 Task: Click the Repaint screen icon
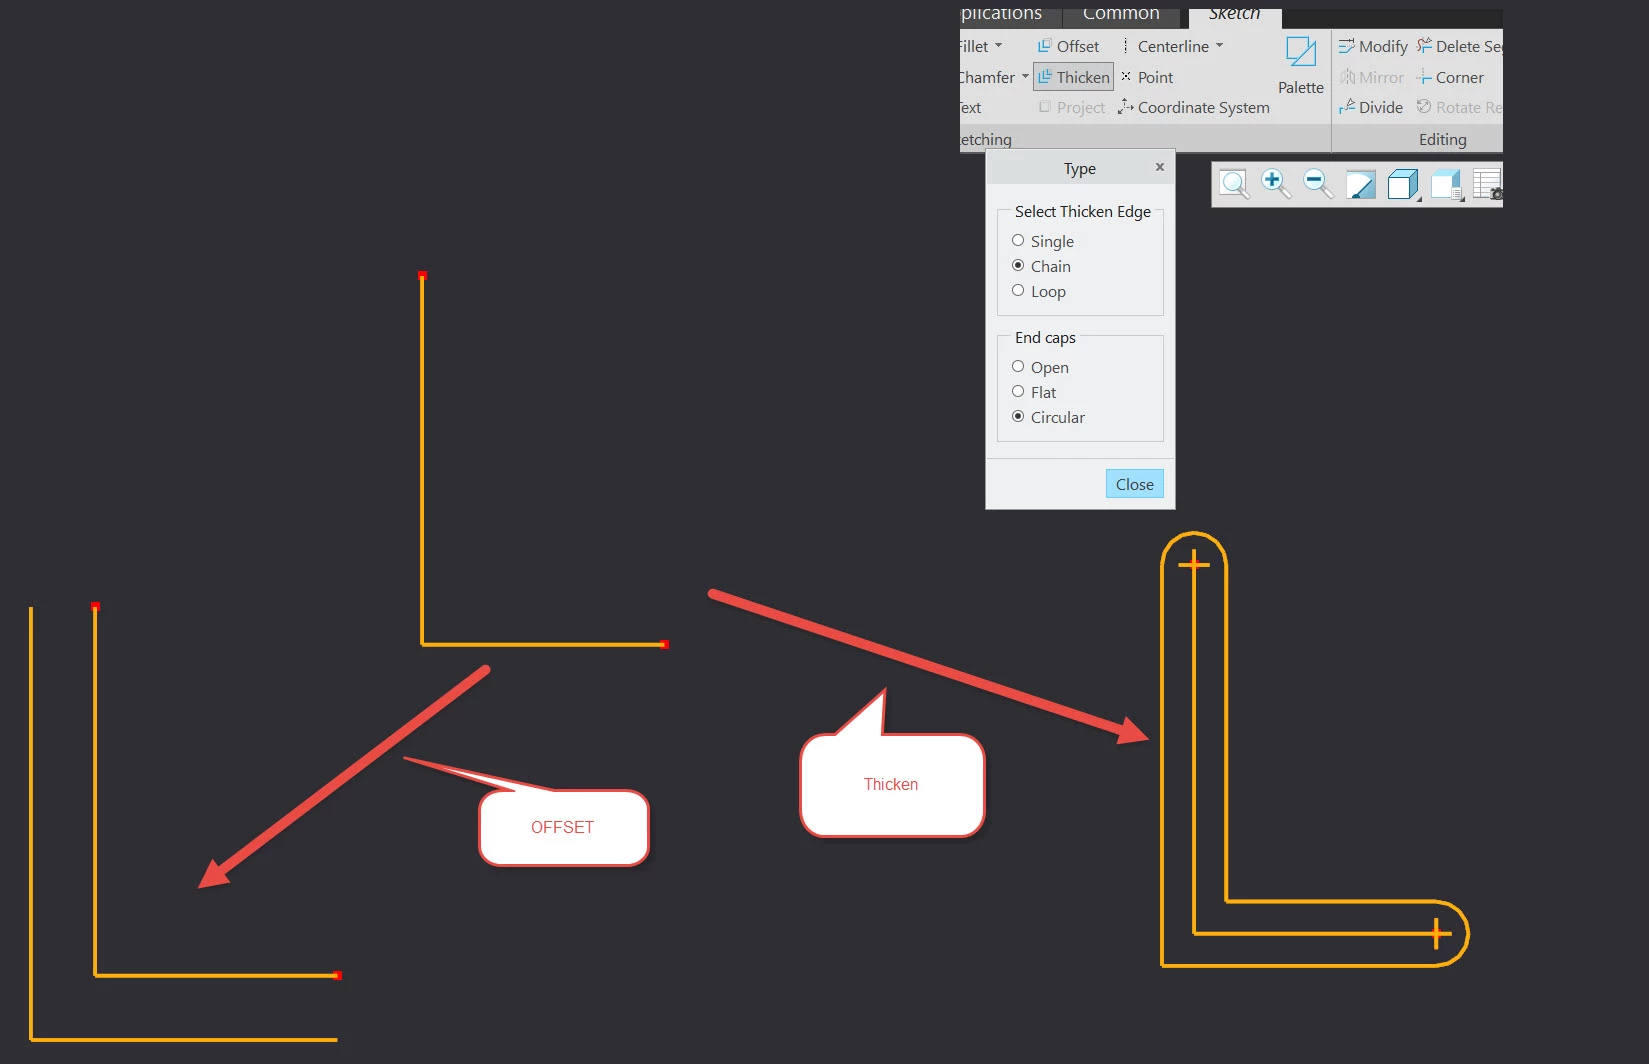coord(1360,184)
